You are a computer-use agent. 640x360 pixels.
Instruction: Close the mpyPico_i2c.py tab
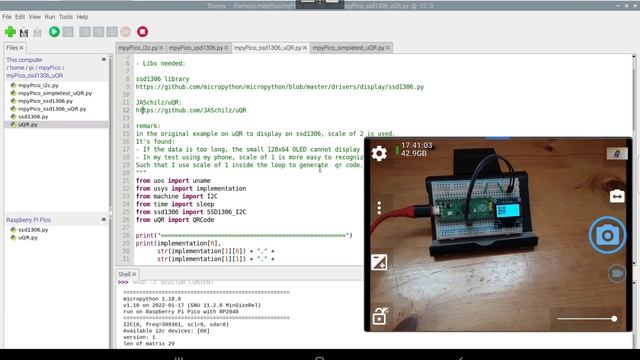coord(161,48)
